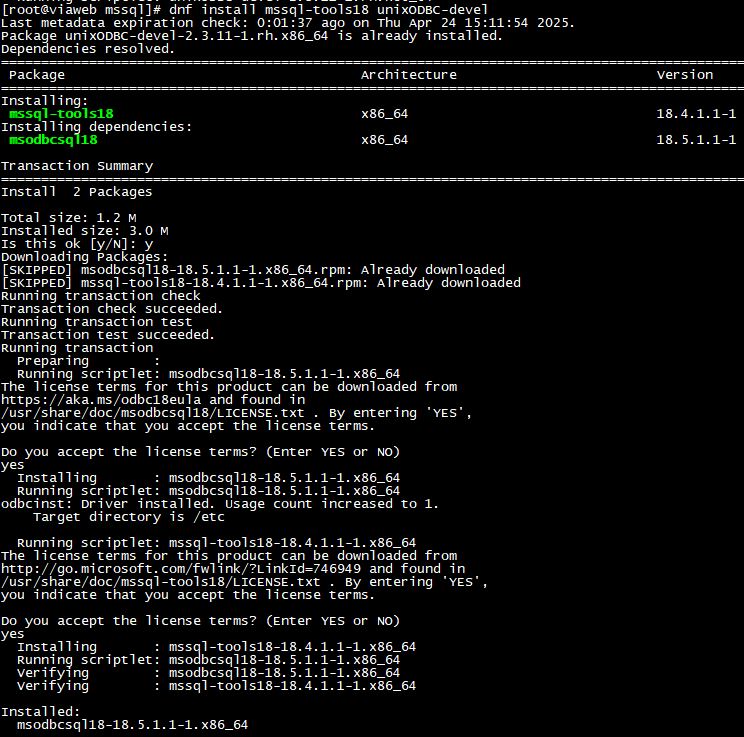Screen dimensions: 744x737
Task: Click the skipped msodbcsql18 rpm line
Action: tap(253, 270)
